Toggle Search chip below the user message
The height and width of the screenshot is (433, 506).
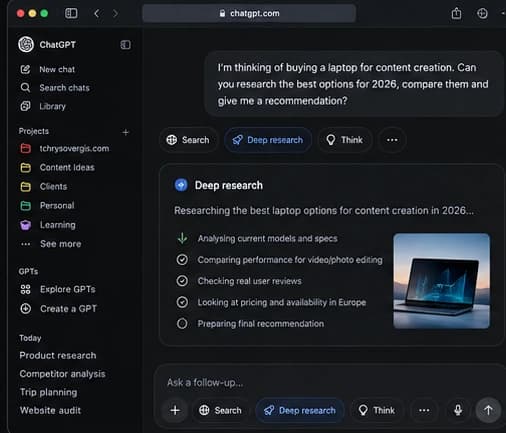[188, 140]
